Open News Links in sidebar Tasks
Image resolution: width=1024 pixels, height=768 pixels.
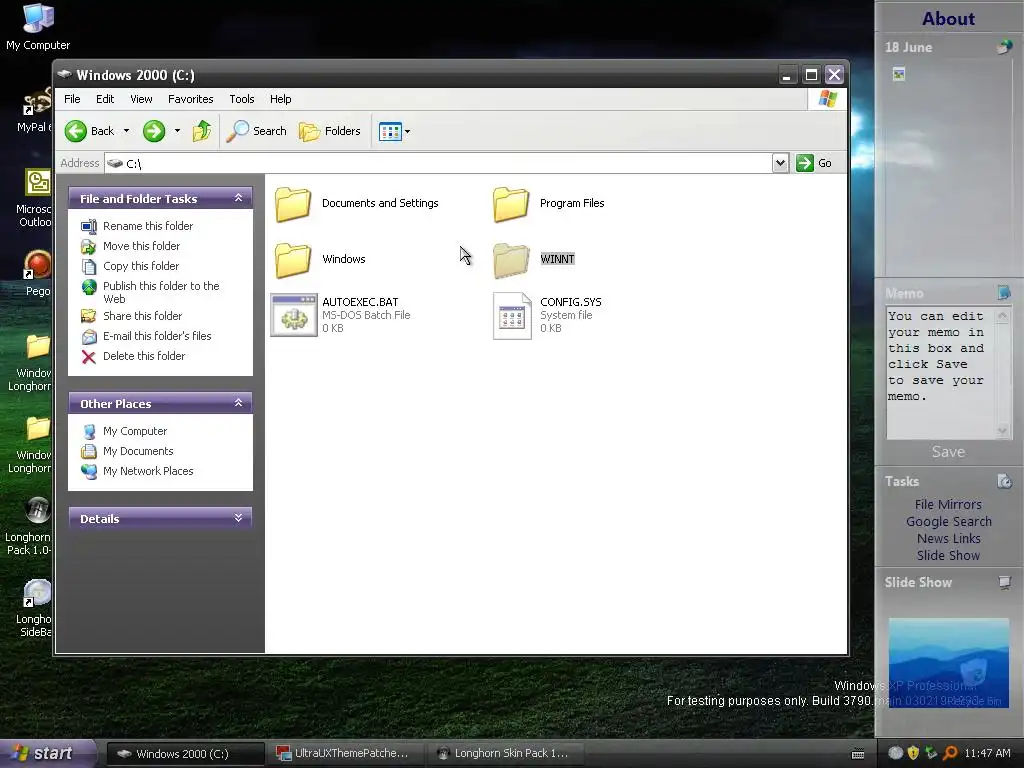(x=948, y=539)
